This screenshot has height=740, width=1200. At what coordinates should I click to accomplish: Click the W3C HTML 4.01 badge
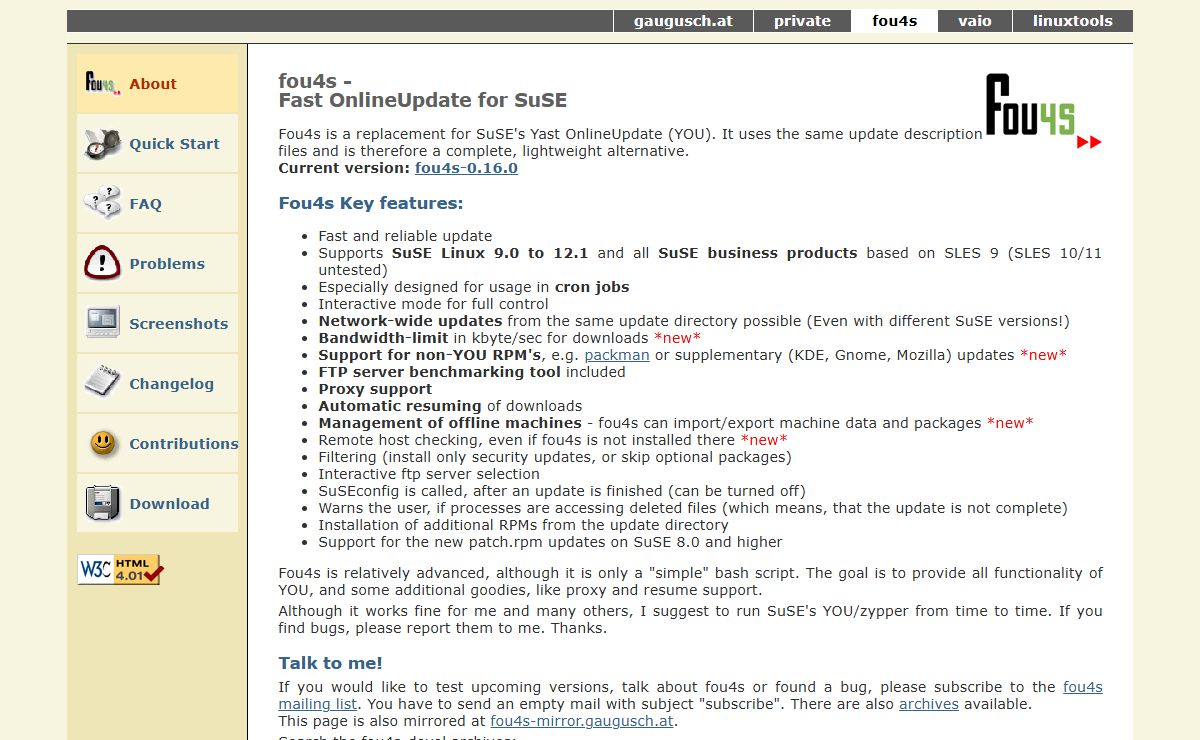[120, 570]
